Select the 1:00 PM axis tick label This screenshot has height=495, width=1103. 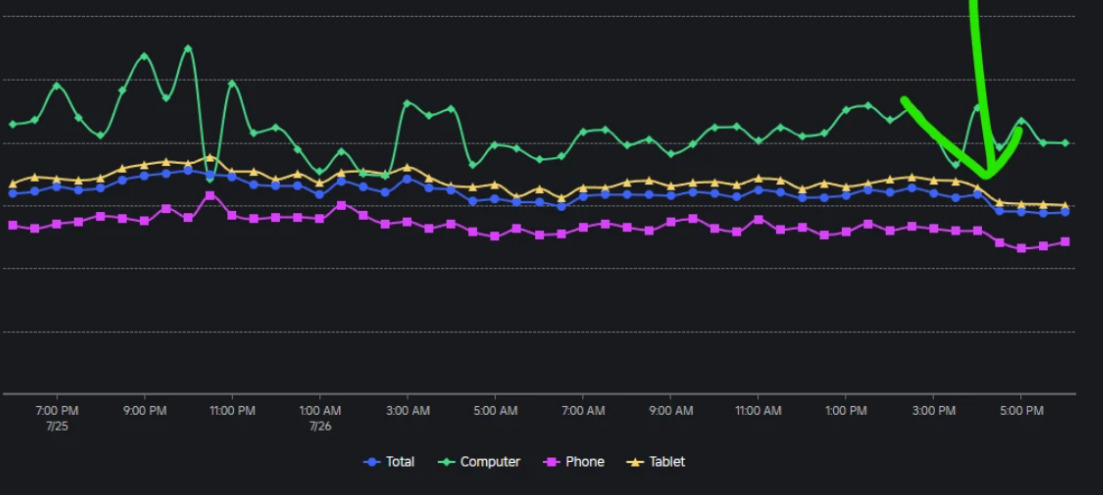pos(846,410)
